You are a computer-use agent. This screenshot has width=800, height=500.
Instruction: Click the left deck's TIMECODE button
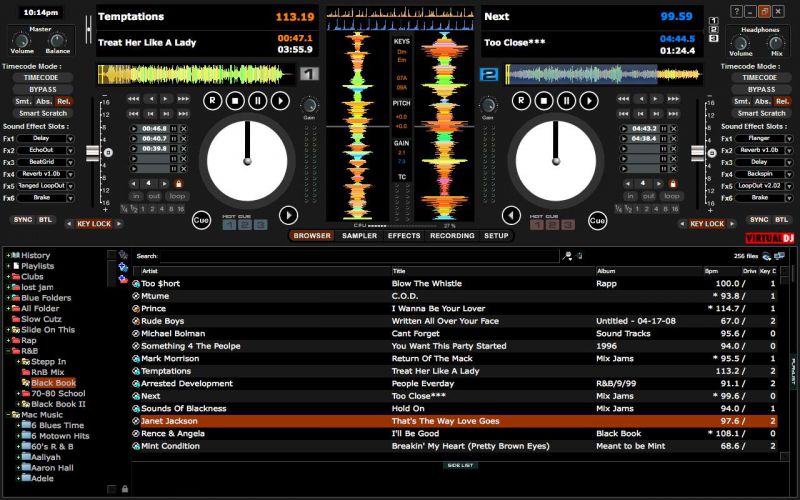coord(42,78)
